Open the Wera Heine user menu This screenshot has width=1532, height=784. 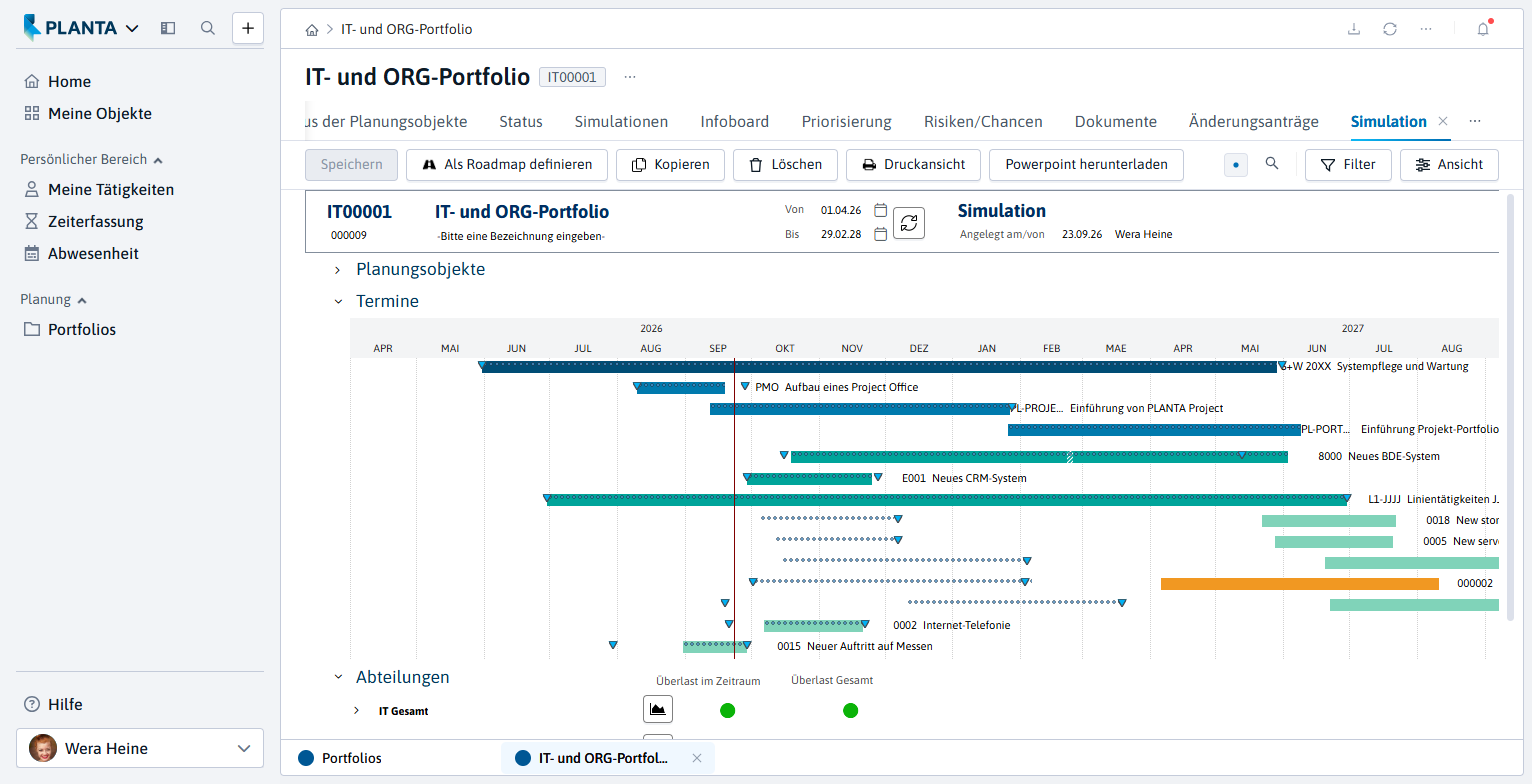(140, 748)
